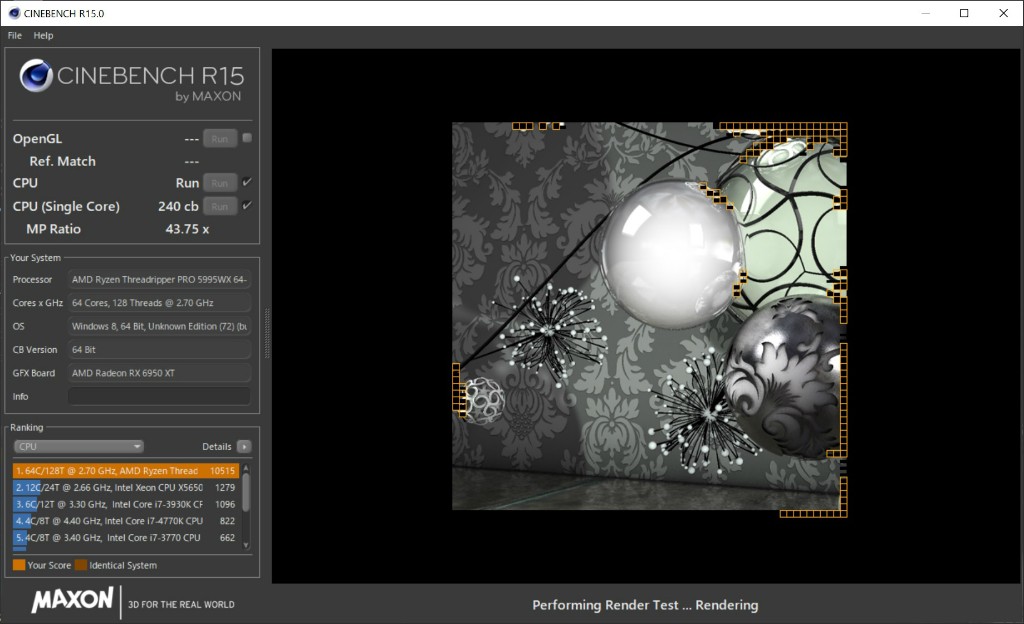Click the orange Your Score color swatch
Screen dimensions: 1024x624
point(19,565)
